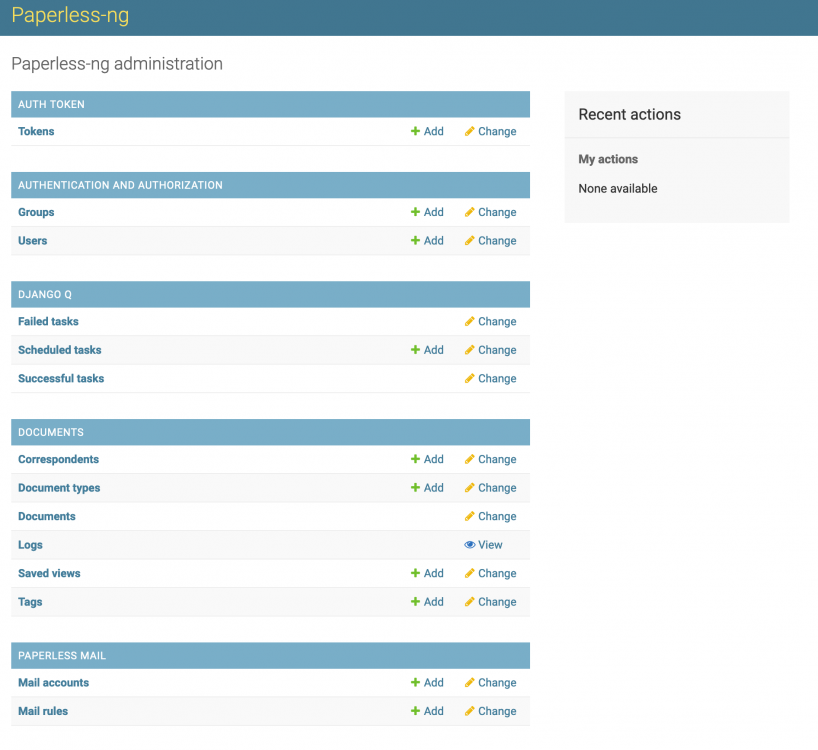The width and height of the screenshot is (818, 750).
Task: Click the Change text for Failed tasks
Action: [x=497, y=321]
